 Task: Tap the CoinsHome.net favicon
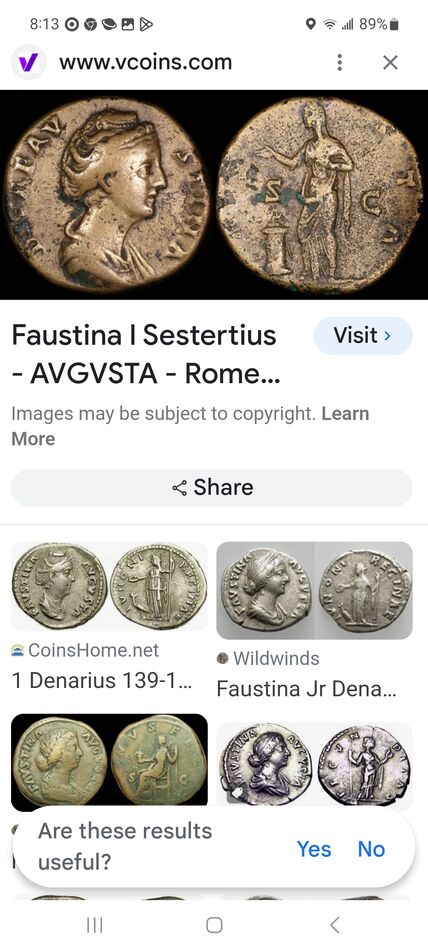[18, 651]
